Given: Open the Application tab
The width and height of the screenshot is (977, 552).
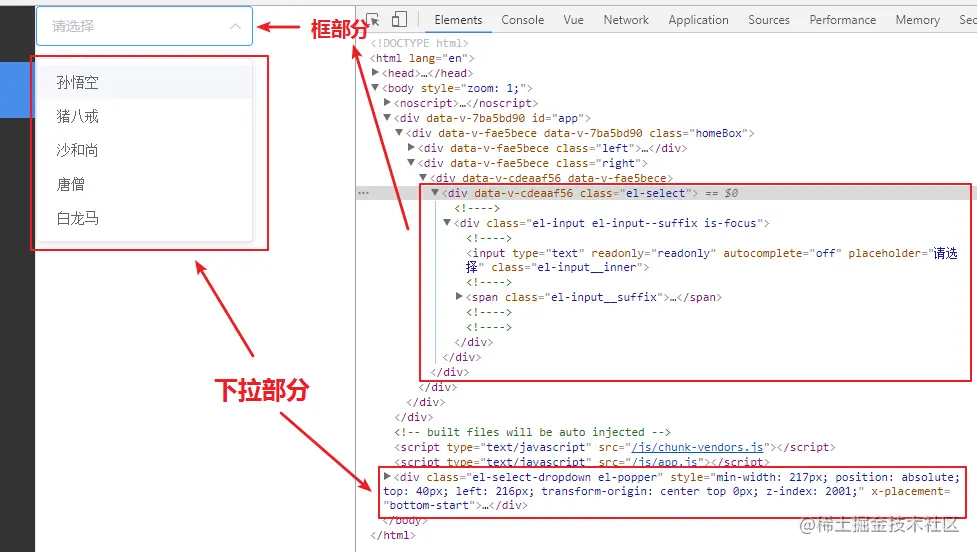Looking at the screenshot, I should point(698,20).
